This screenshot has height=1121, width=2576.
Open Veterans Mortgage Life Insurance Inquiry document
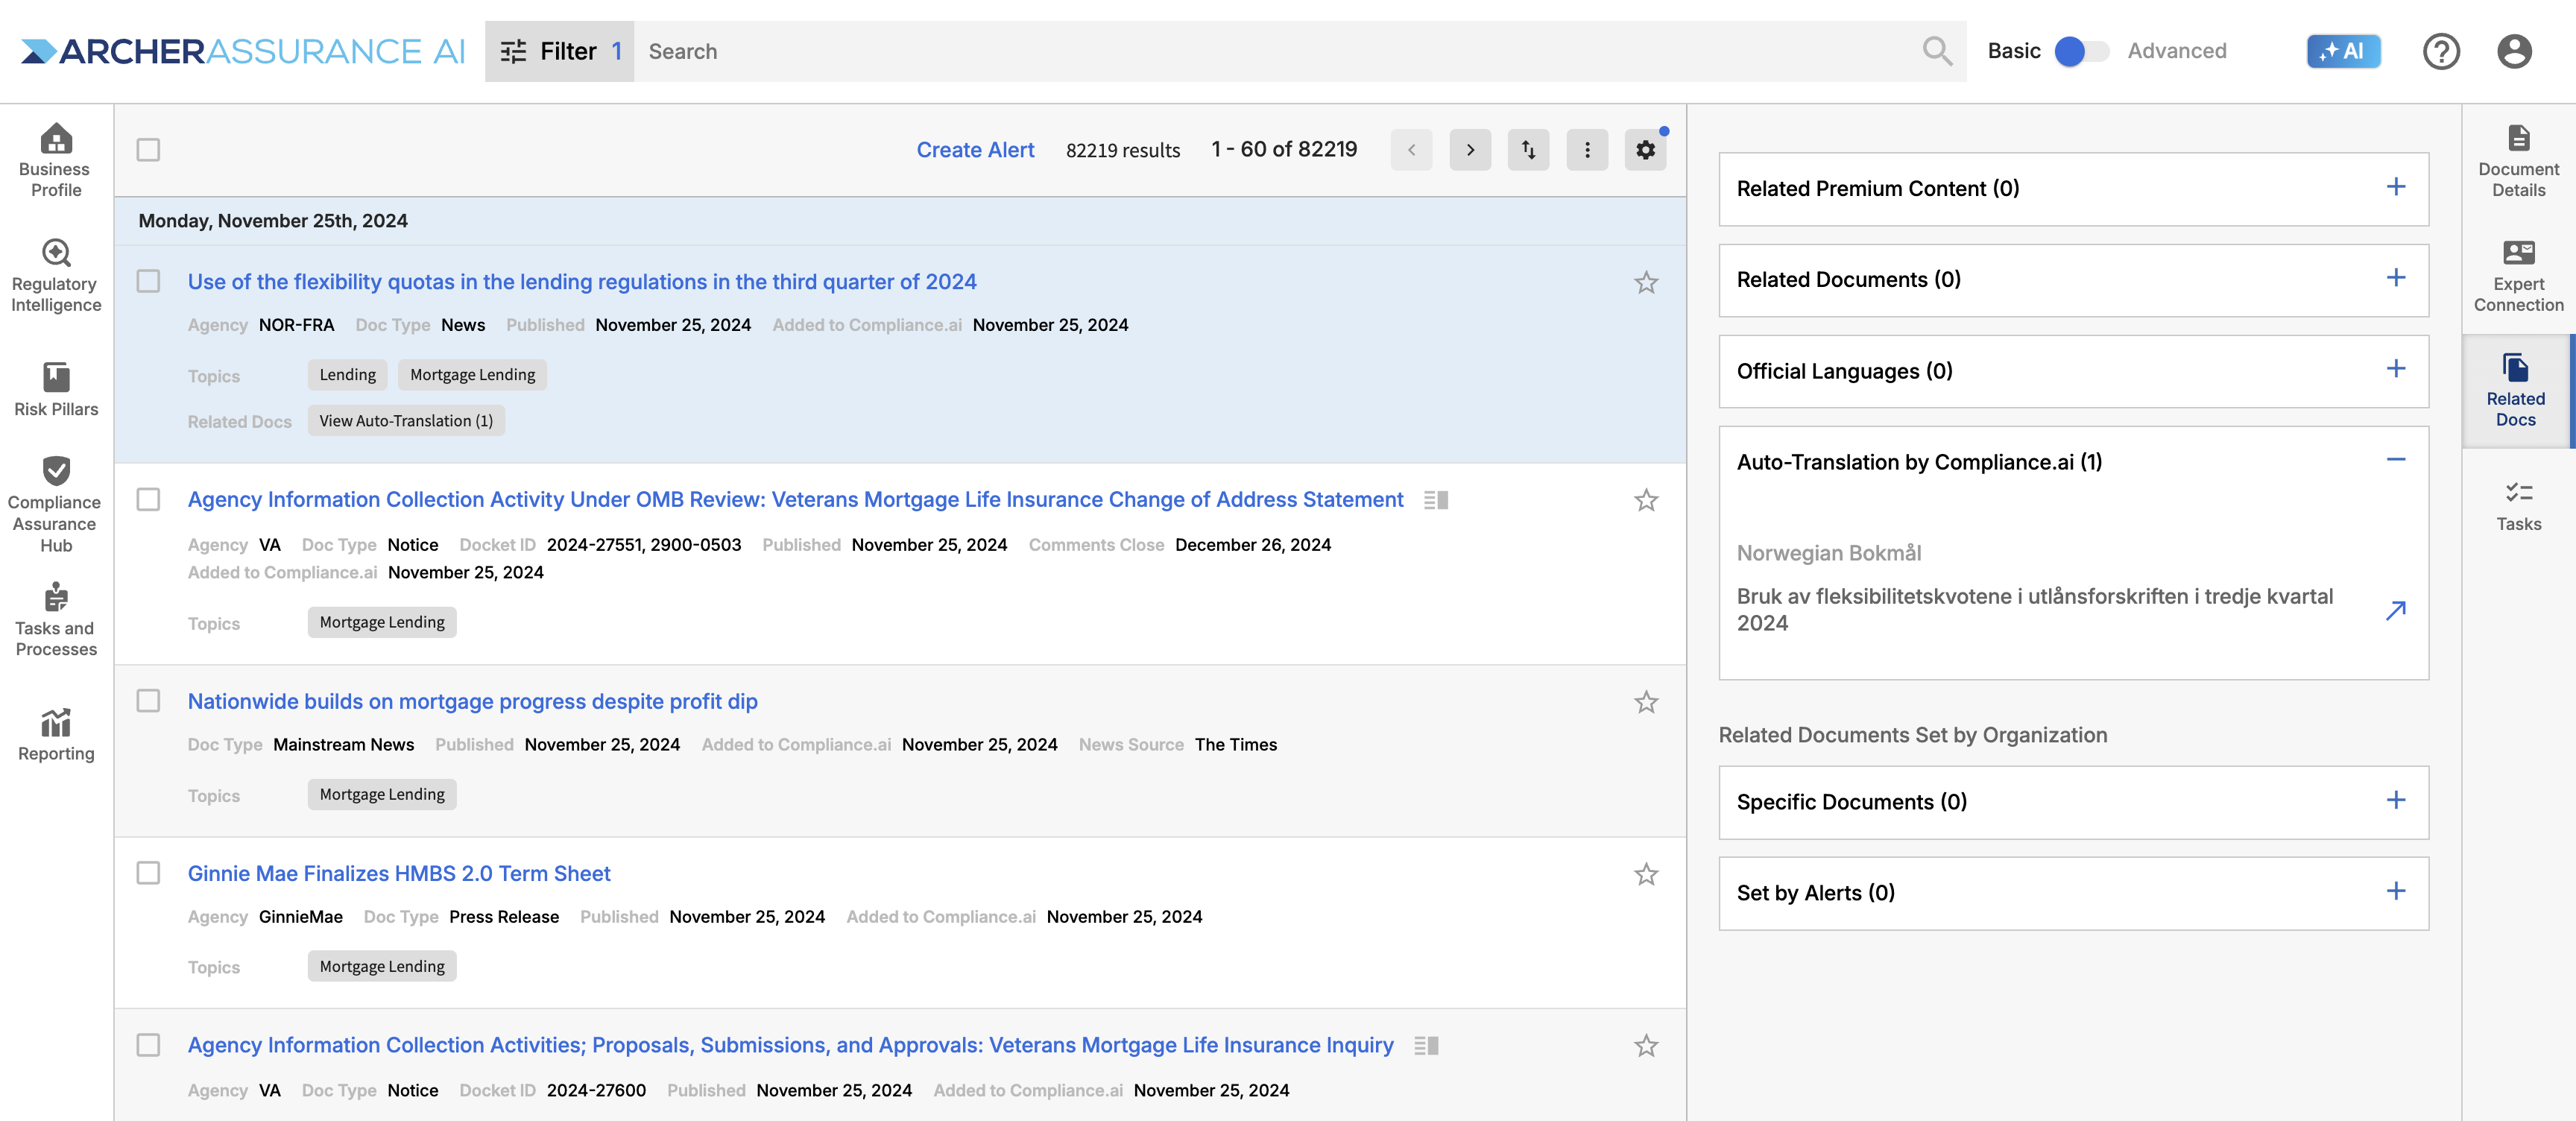790,1046
